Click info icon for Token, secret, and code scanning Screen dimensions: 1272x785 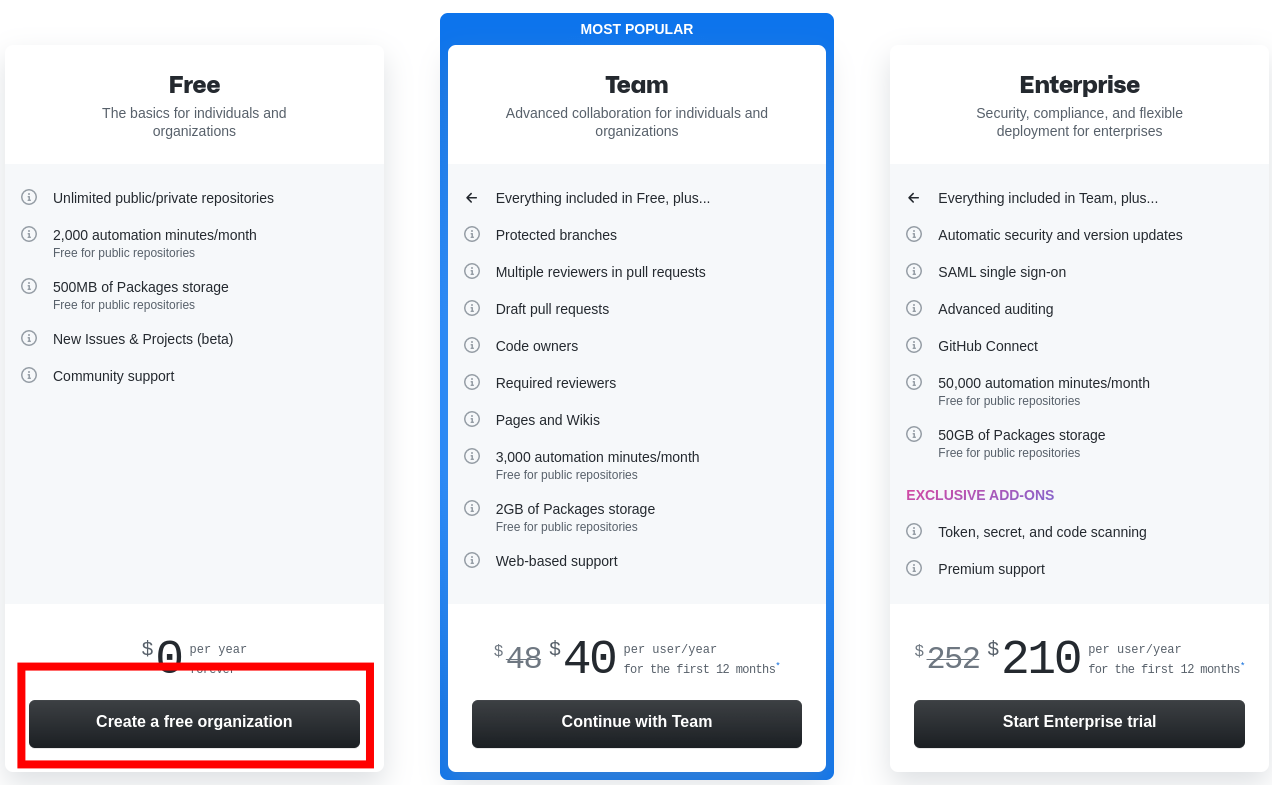pyautogui.click(x=914, y=531)
